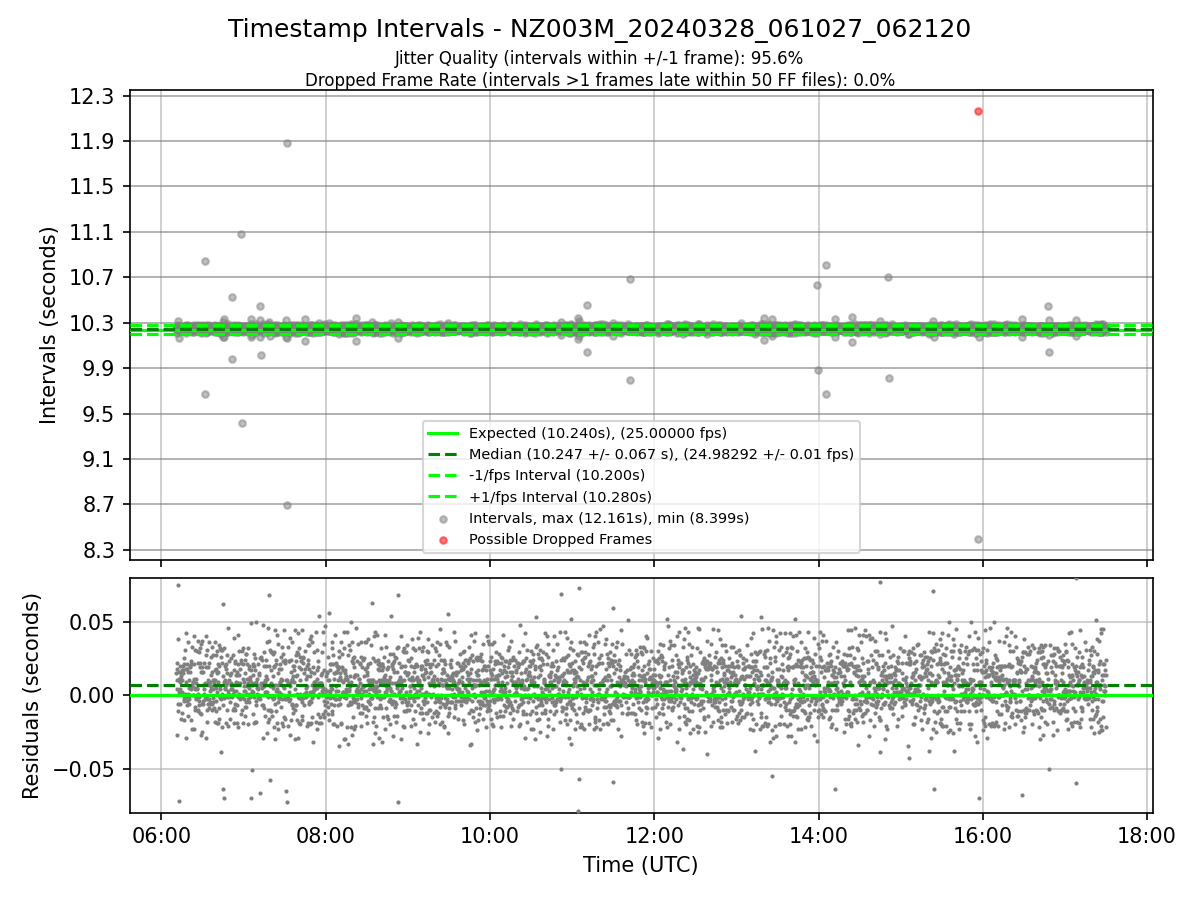The height and width of the screenshot is (900, 1200).
Task: Click the "Jitter Quality" 95.6% subtitle line
Action: pyautogui.click(x=599, y=59)
